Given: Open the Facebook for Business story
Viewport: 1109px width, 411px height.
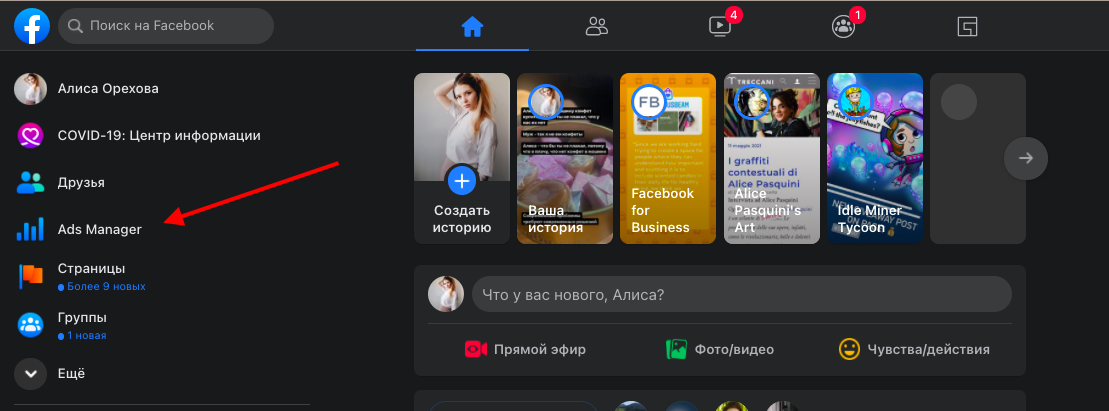Looking at the screenshot, I should [668, 158].
